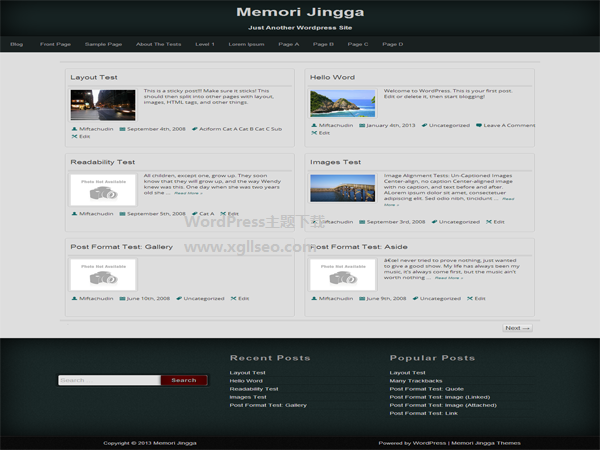
Task: Click edit icon in Readability Test post
Action: pos(223,214)
